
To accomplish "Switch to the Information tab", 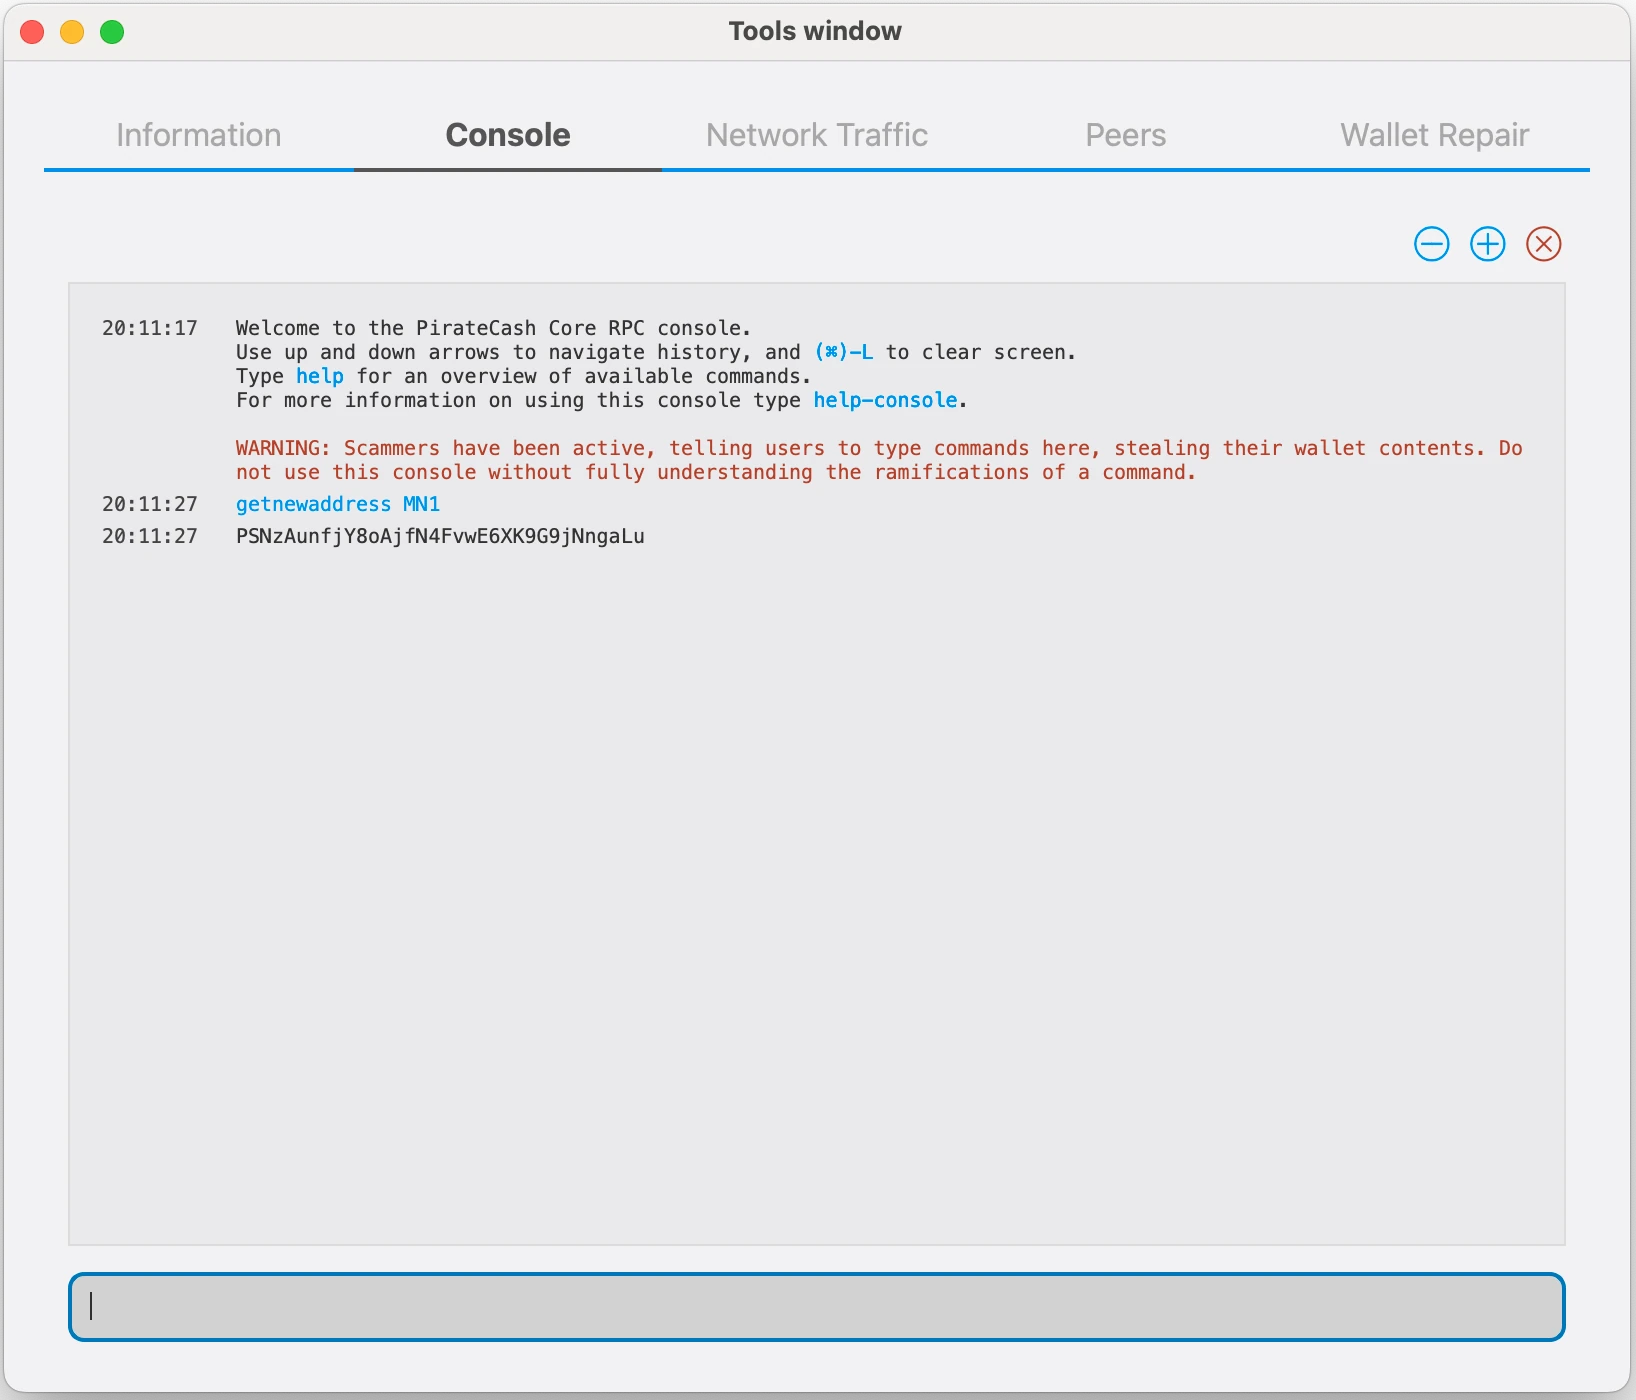I will click(199, 135).
